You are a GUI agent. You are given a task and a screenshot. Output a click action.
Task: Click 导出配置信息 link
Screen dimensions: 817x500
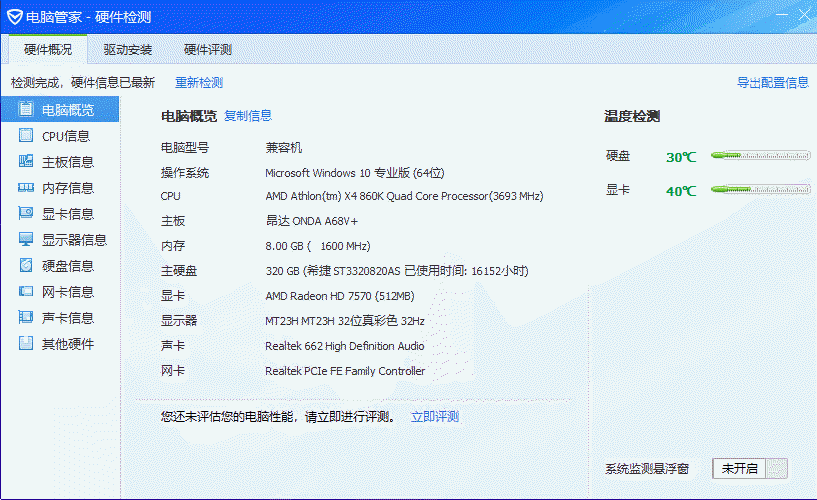tap(773, 82)
